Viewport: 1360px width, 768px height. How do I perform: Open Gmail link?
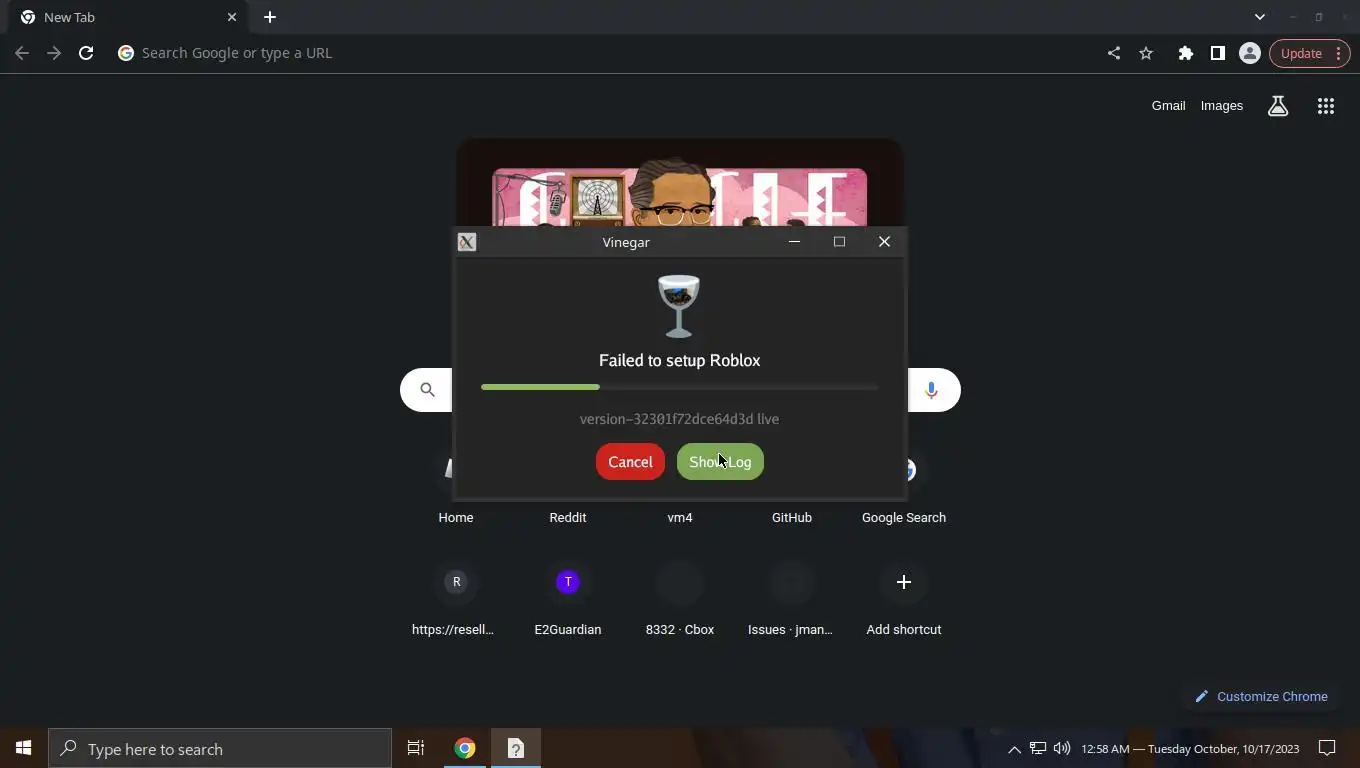click(x=1168, y=106)
